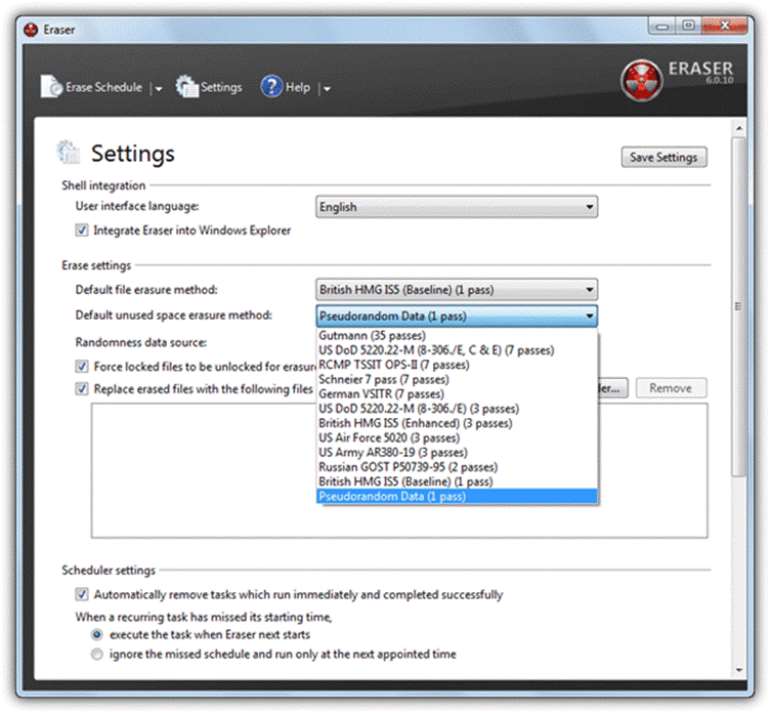Minimize the Eraser window
This screenshot has height=712, width=770.
(x=661, y=27)
